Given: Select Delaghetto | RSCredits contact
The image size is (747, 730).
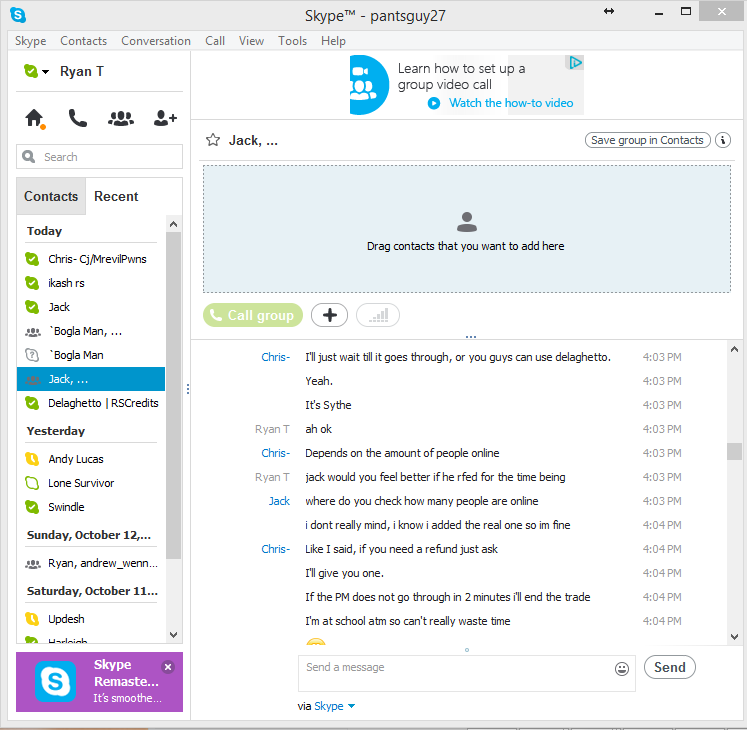Looking at the screenshot, I should pos(91,403).
